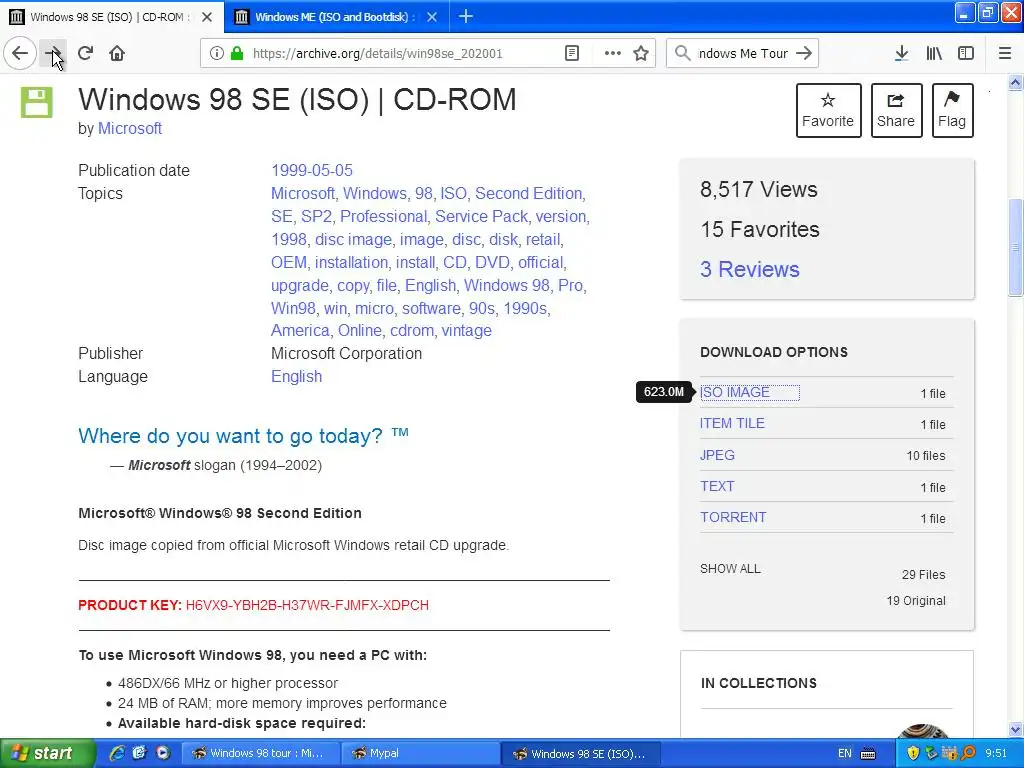
Task: Click the Share button
Action: click(x=896, y=110)
